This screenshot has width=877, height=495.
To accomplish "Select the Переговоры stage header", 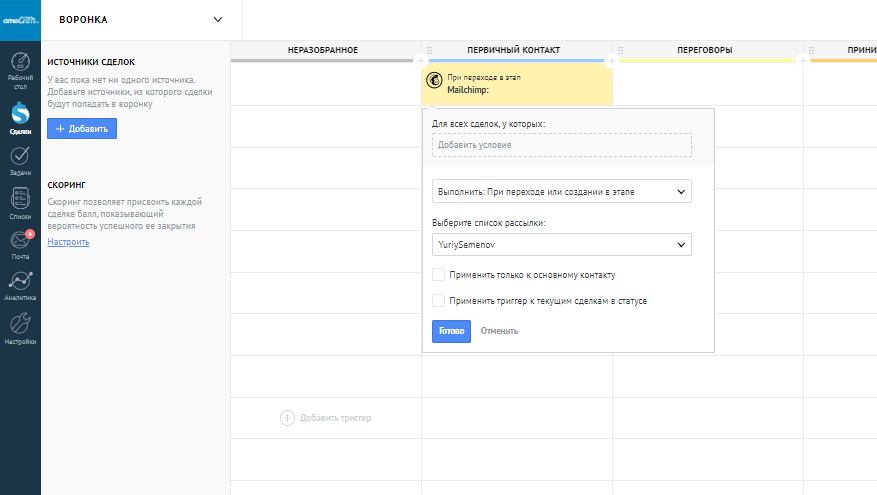I will click(x=704, y=50).
